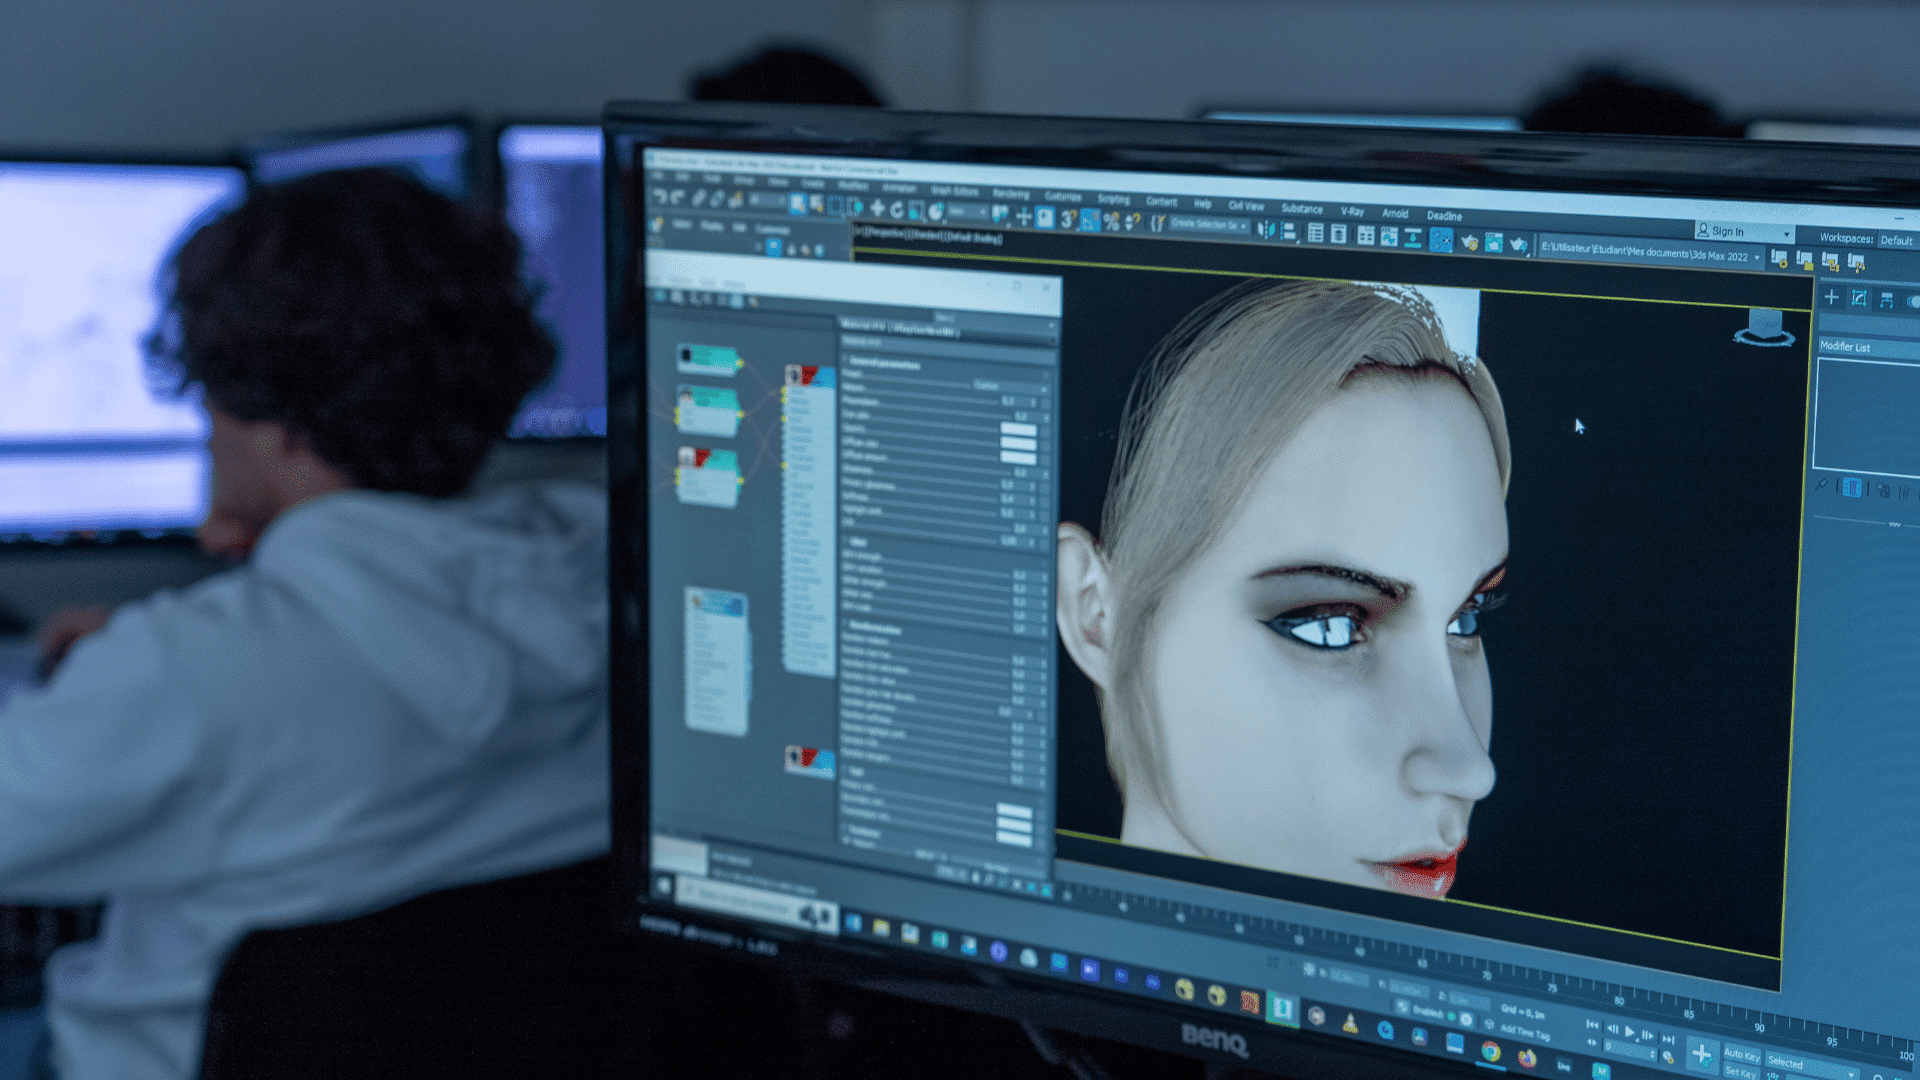
Task: Open the Arnold menu
Action: point(1395,213)
